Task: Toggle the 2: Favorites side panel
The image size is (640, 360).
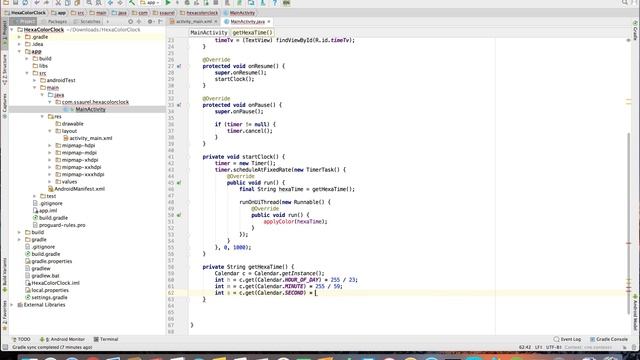Action: point(4,315)
